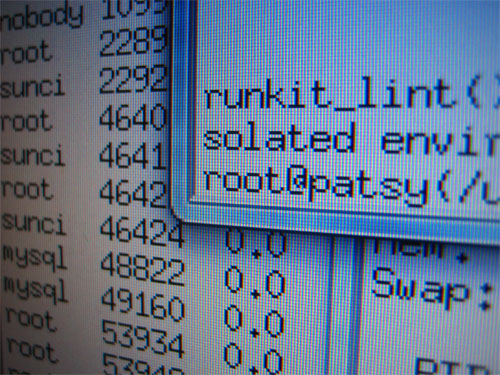
Task: Select the "nobody" user entry
Action: (x=42, y=17)
